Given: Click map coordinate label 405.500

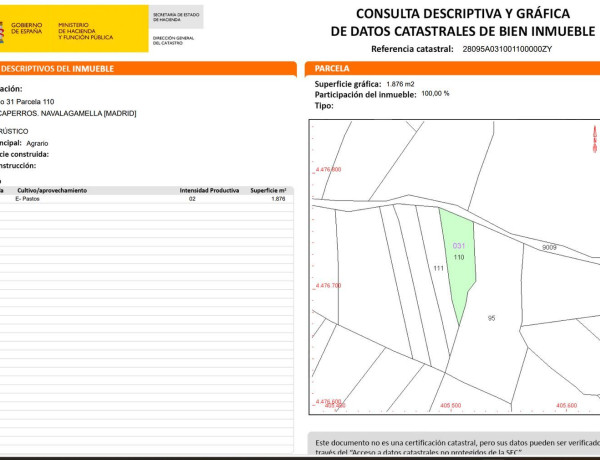Looking at the screenshot, I should coord(450,405).
